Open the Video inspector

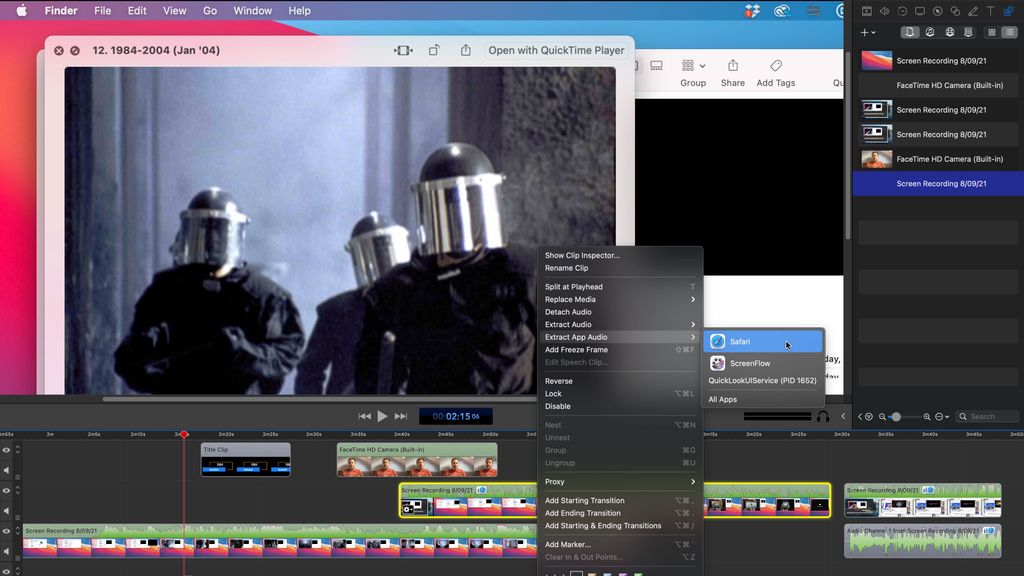(866, 11)
